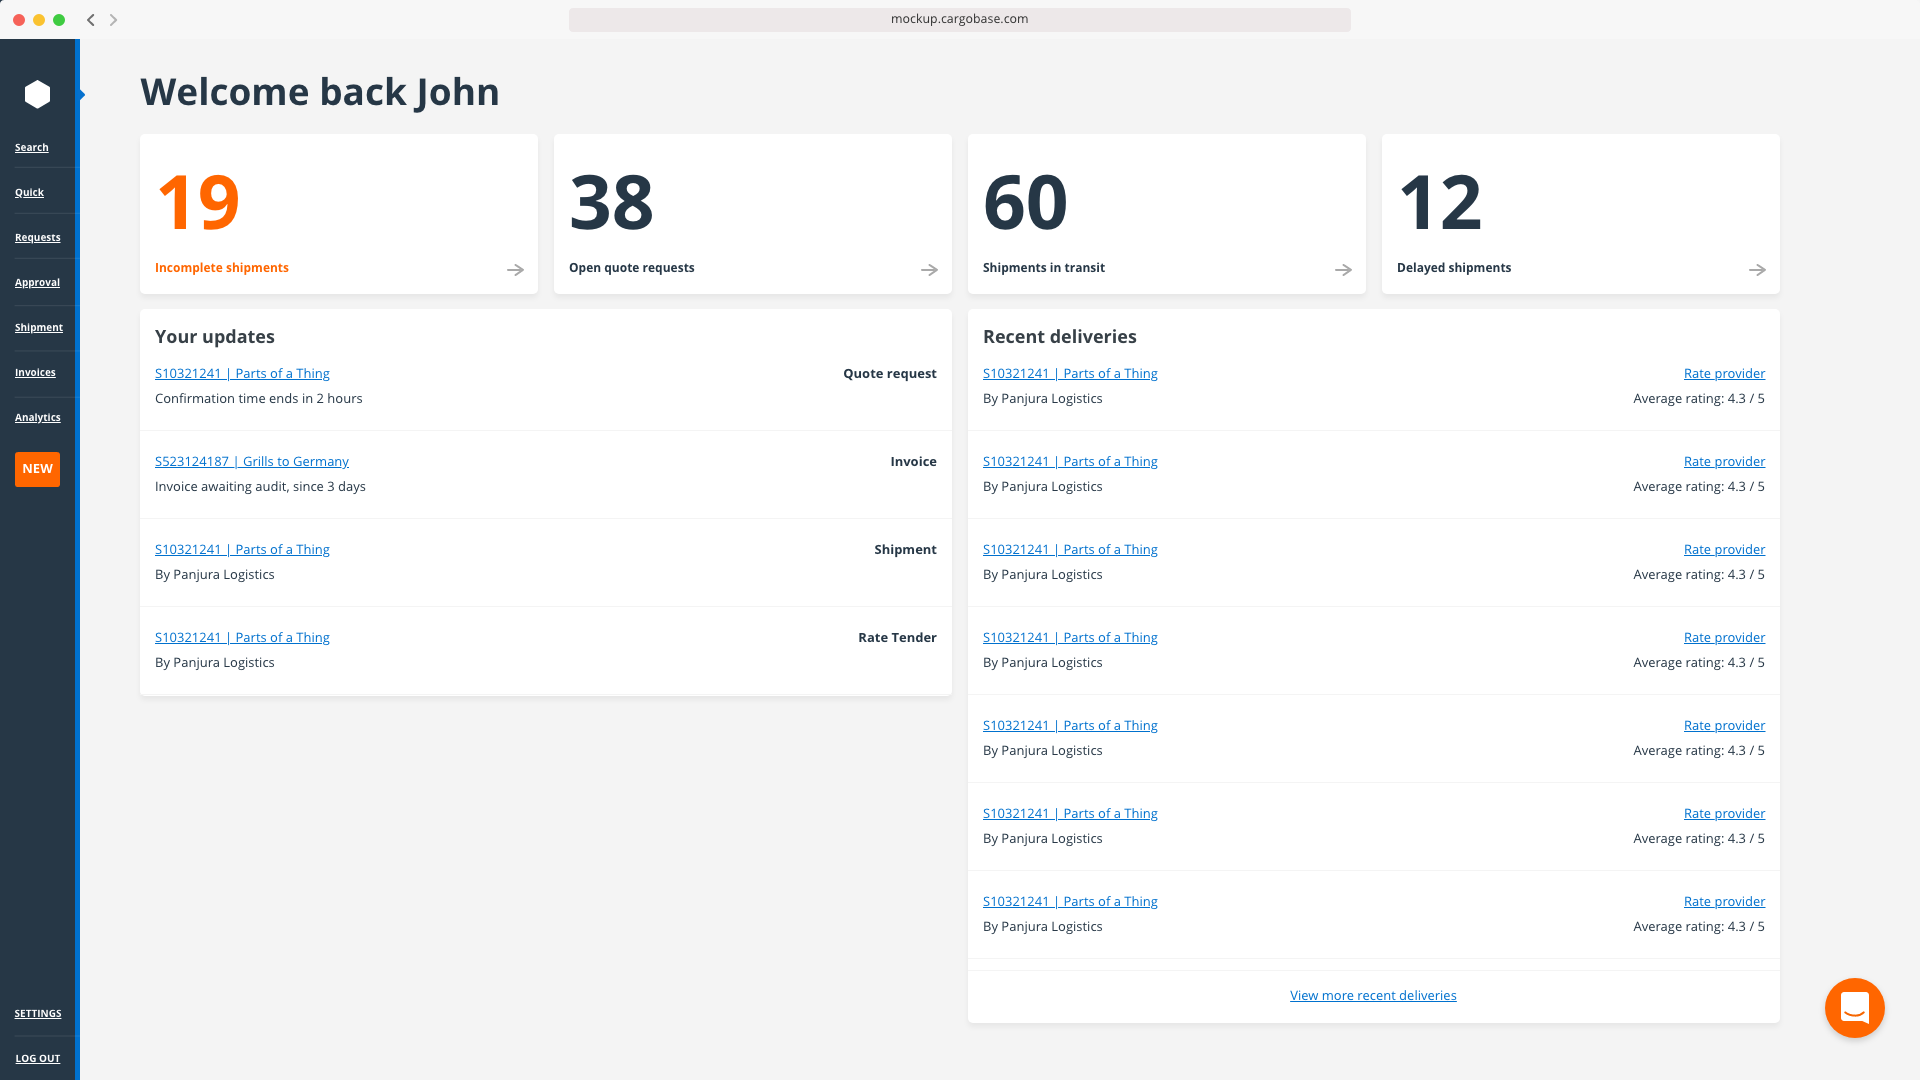Select Invoices in the sidebar
1920x1080 pixels.
click(35, 372)
